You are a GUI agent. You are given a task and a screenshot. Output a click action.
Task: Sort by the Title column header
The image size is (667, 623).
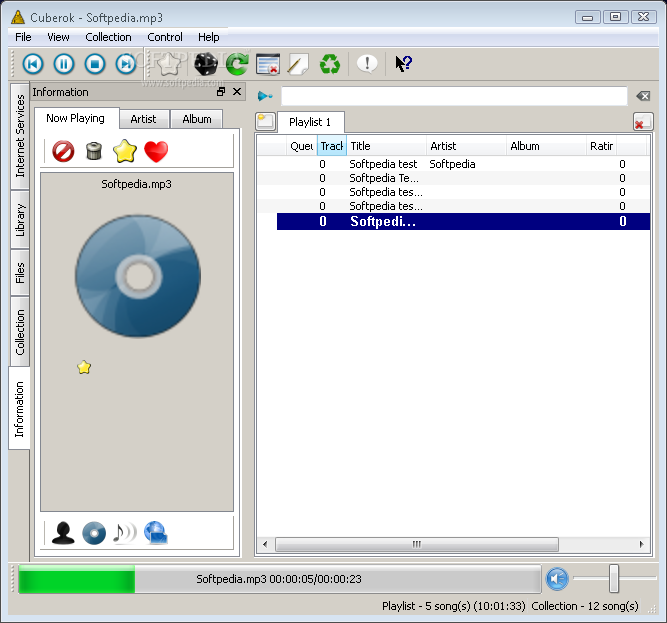[x=386, y=146]
